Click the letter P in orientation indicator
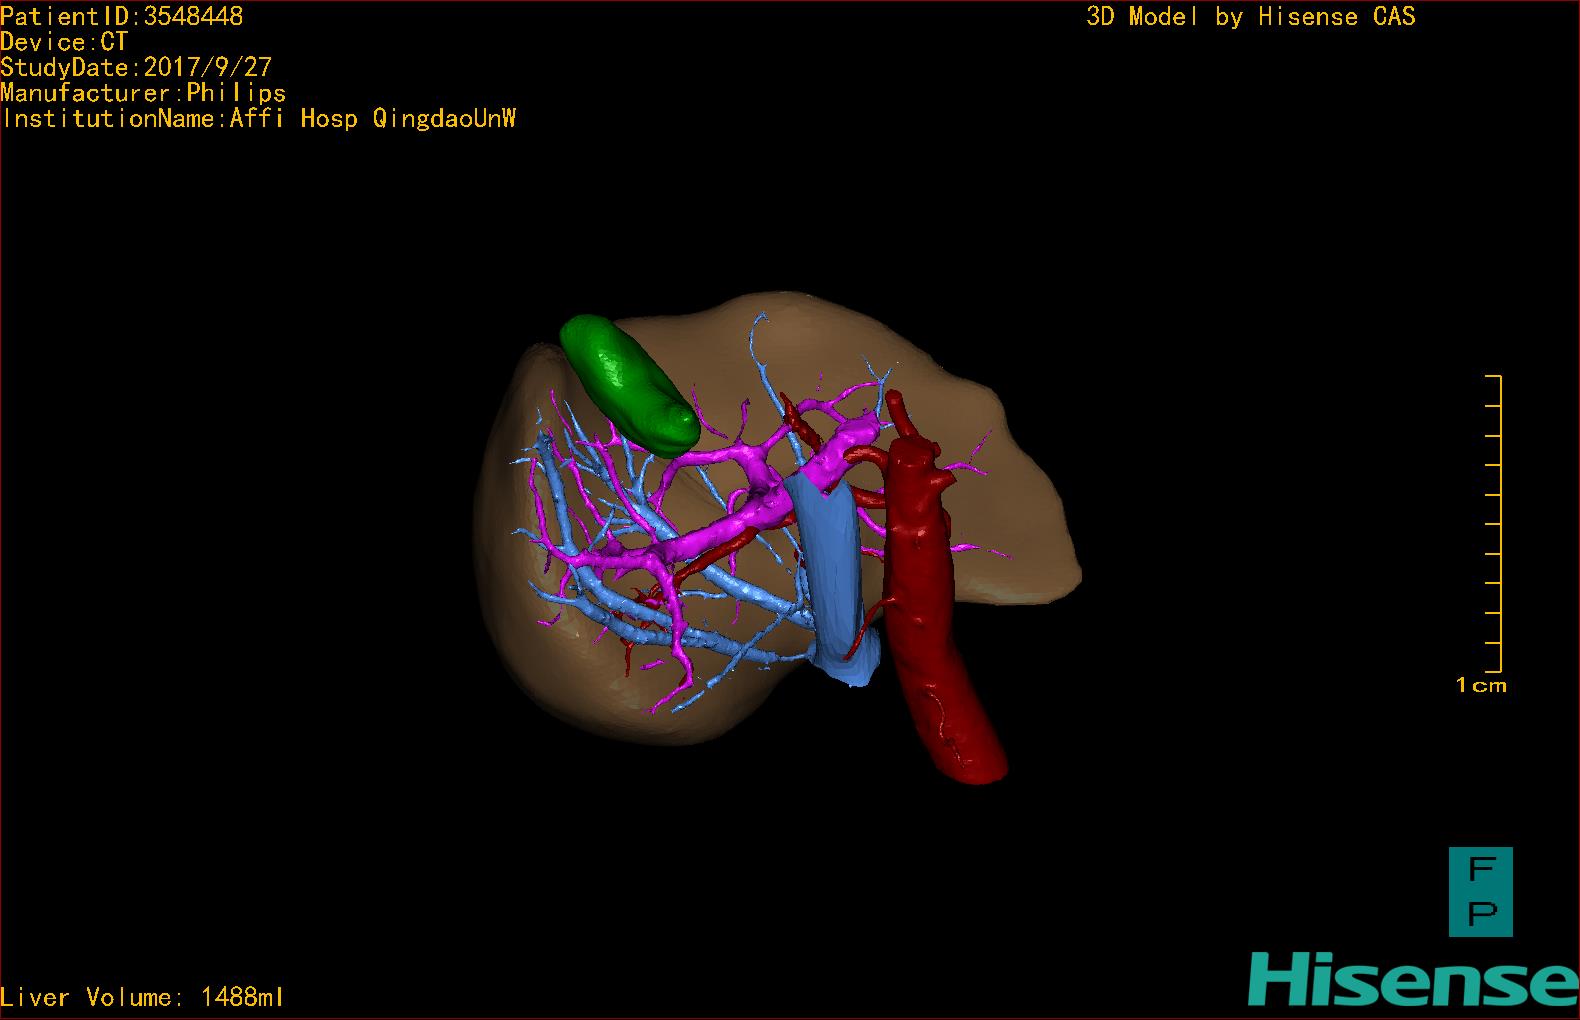The image size is (1580, 1020). click(1481, 912)
